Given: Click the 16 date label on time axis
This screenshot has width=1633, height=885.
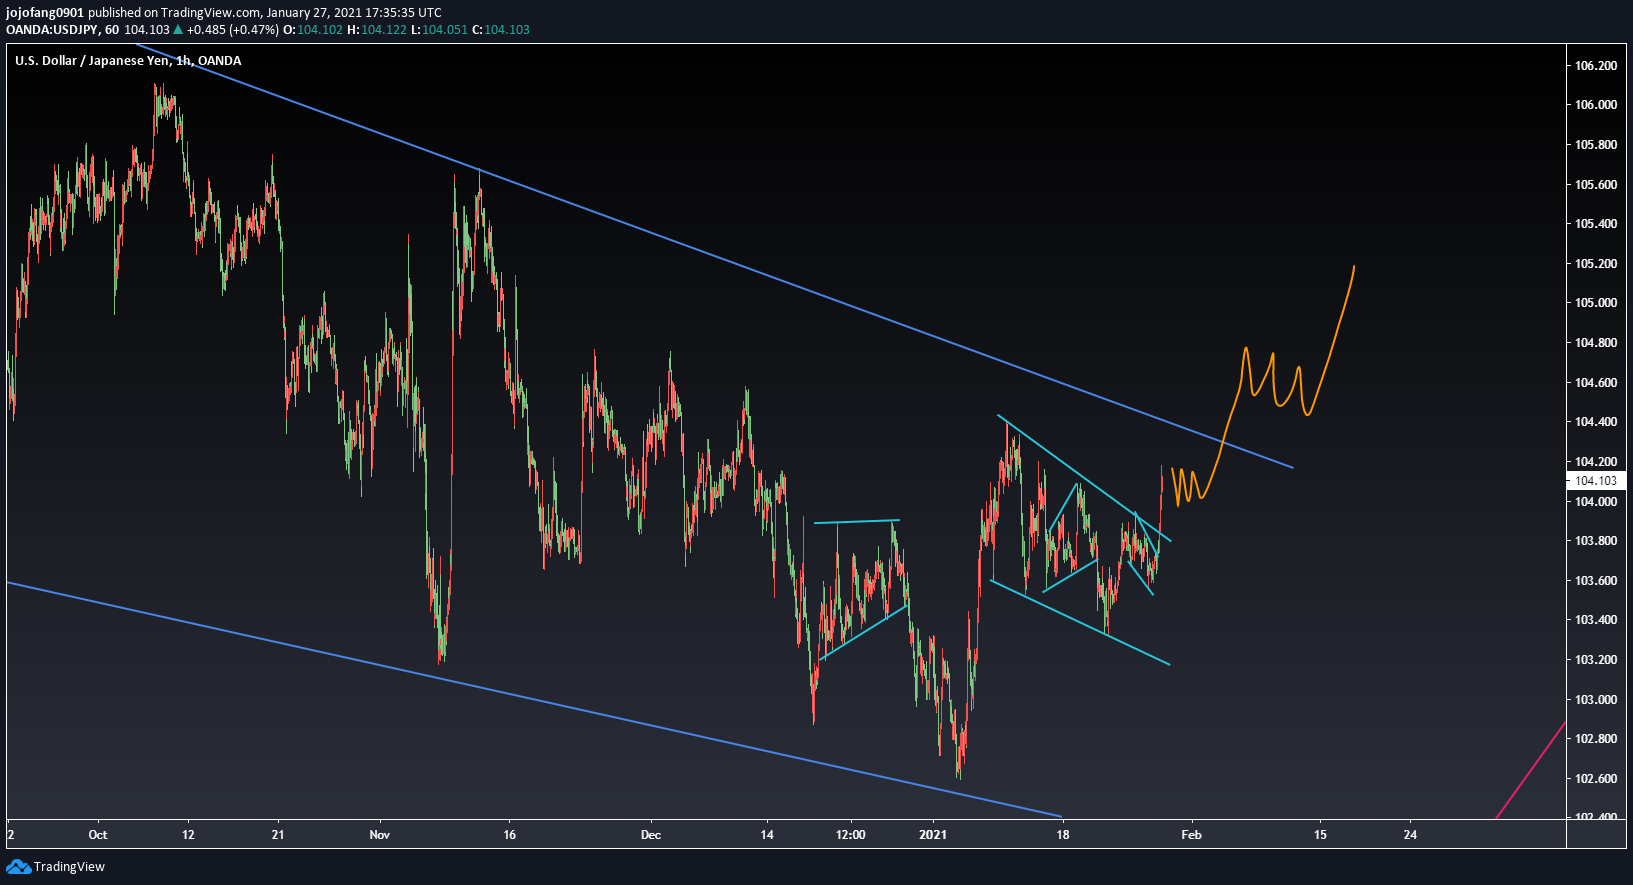Looking at the screenshot, I should pos(509,835).
